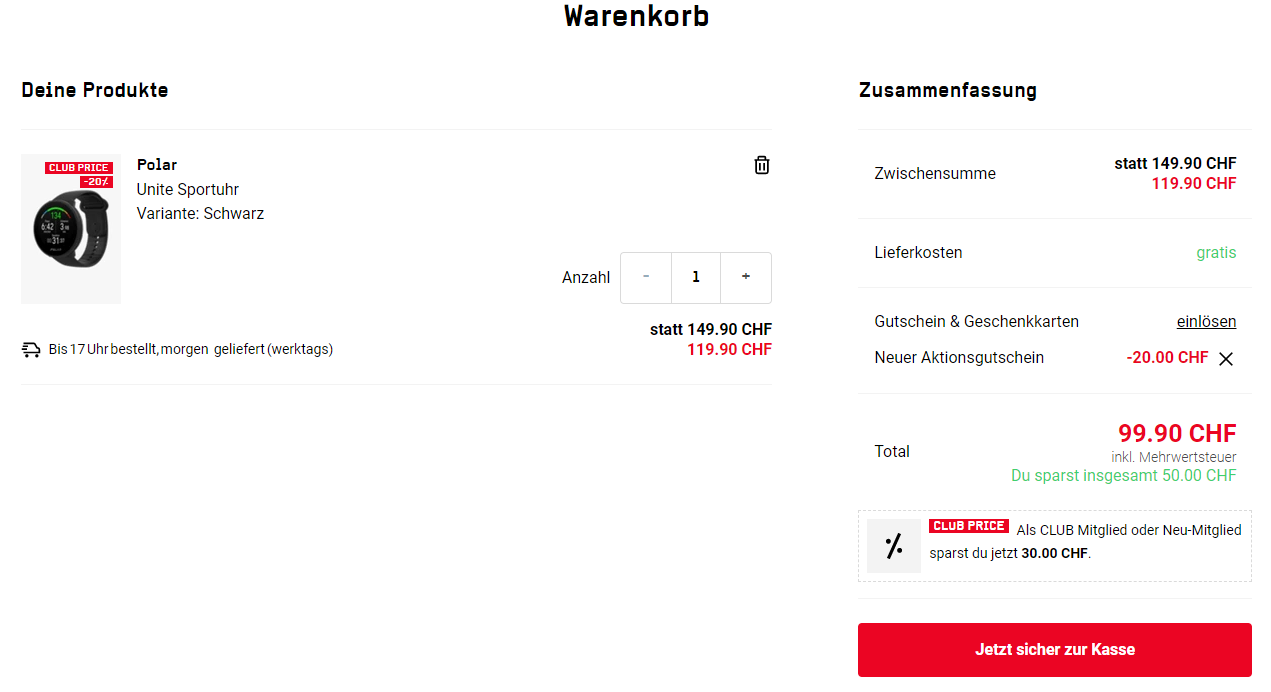Delete the Polar watch from cart

pyautogui.click(x=762, y=165)
